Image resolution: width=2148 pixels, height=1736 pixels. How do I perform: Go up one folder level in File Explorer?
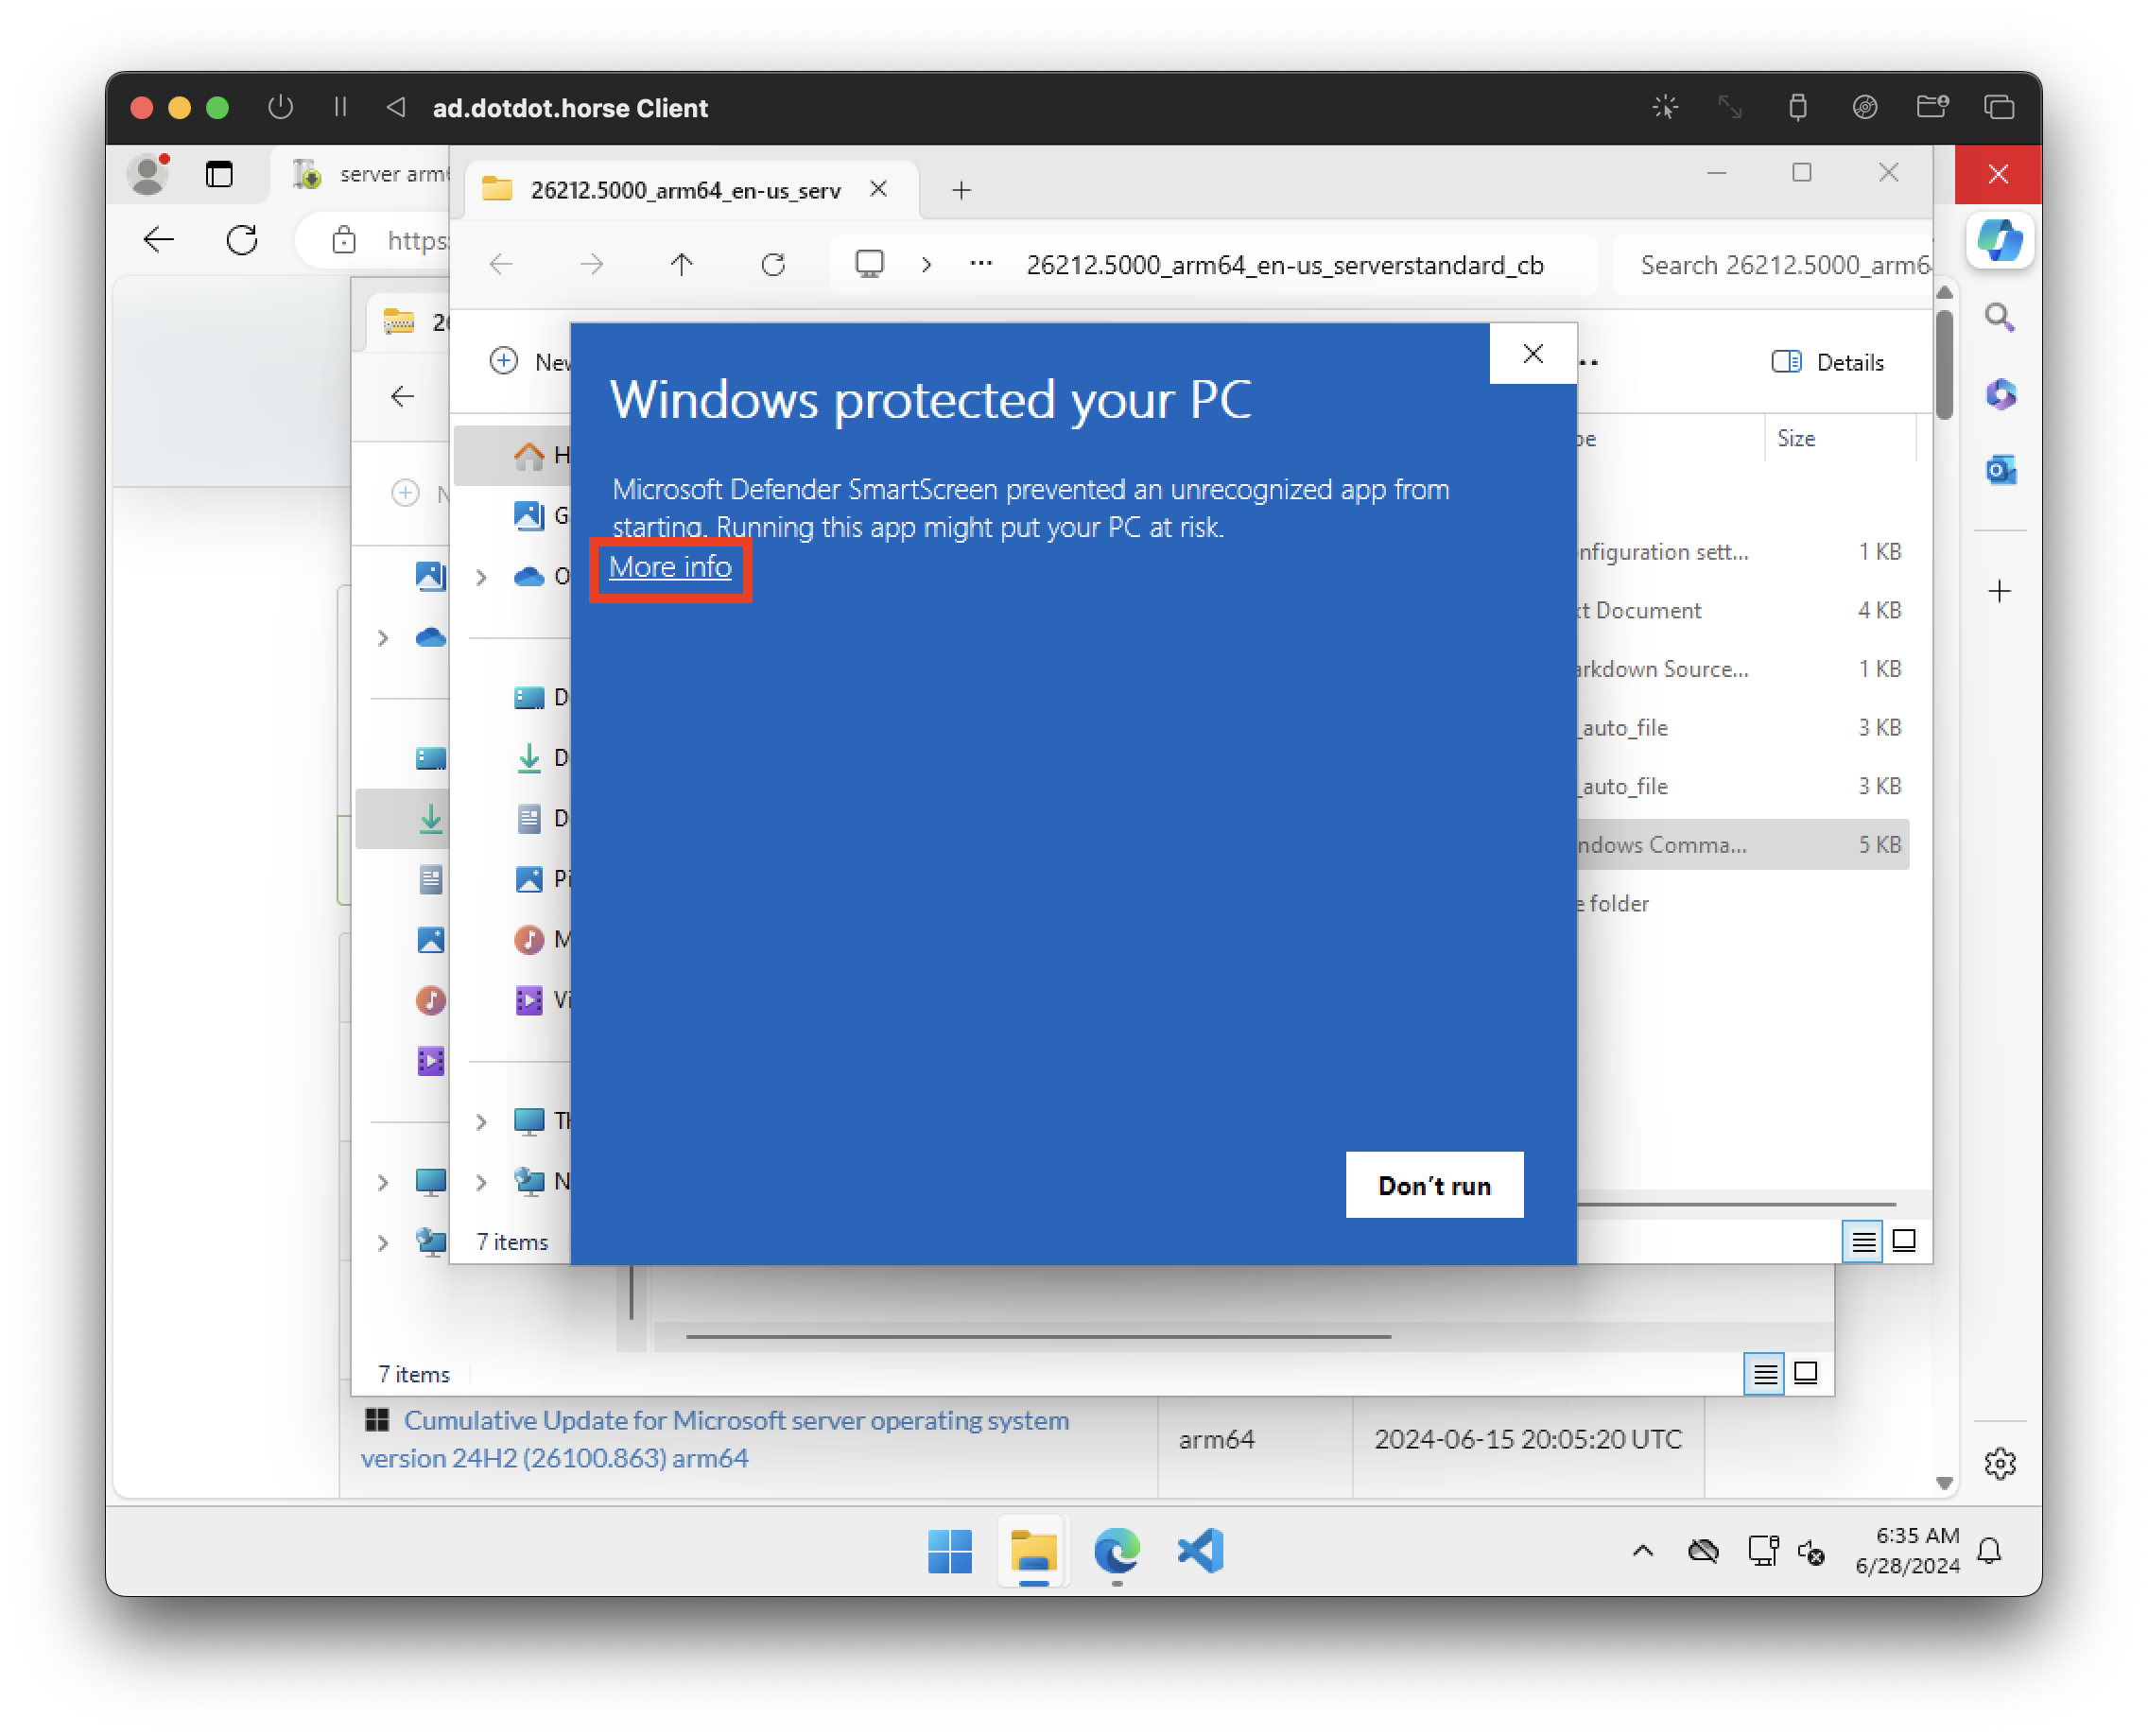[681, 265]
